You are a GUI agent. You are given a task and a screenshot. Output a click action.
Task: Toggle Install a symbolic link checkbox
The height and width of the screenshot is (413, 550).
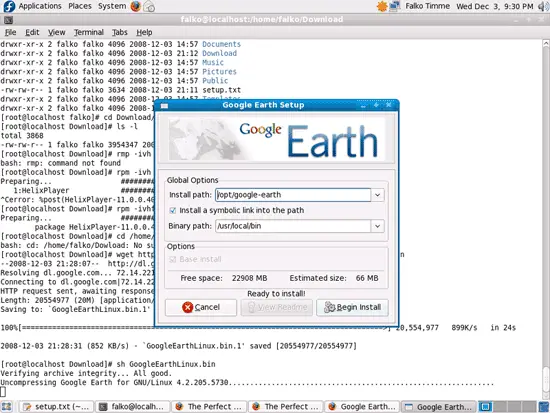(173, 210)
